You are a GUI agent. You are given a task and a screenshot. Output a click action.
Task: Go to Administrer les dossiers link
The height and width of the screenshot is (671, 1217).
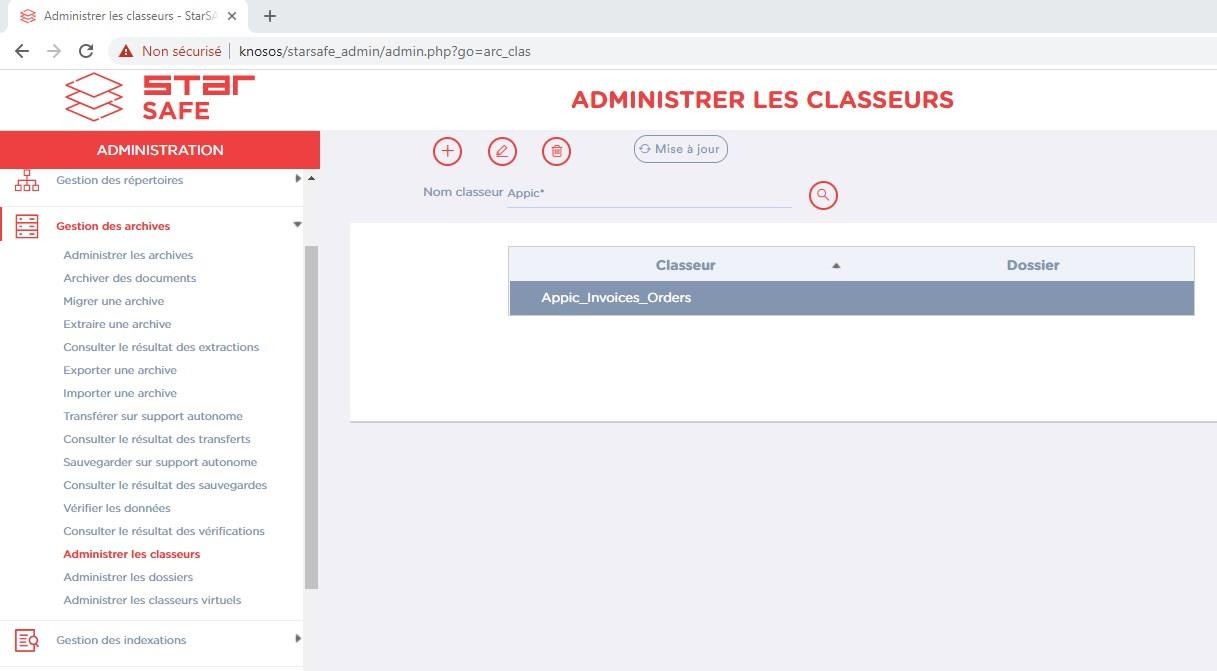(x=128, y=577)
